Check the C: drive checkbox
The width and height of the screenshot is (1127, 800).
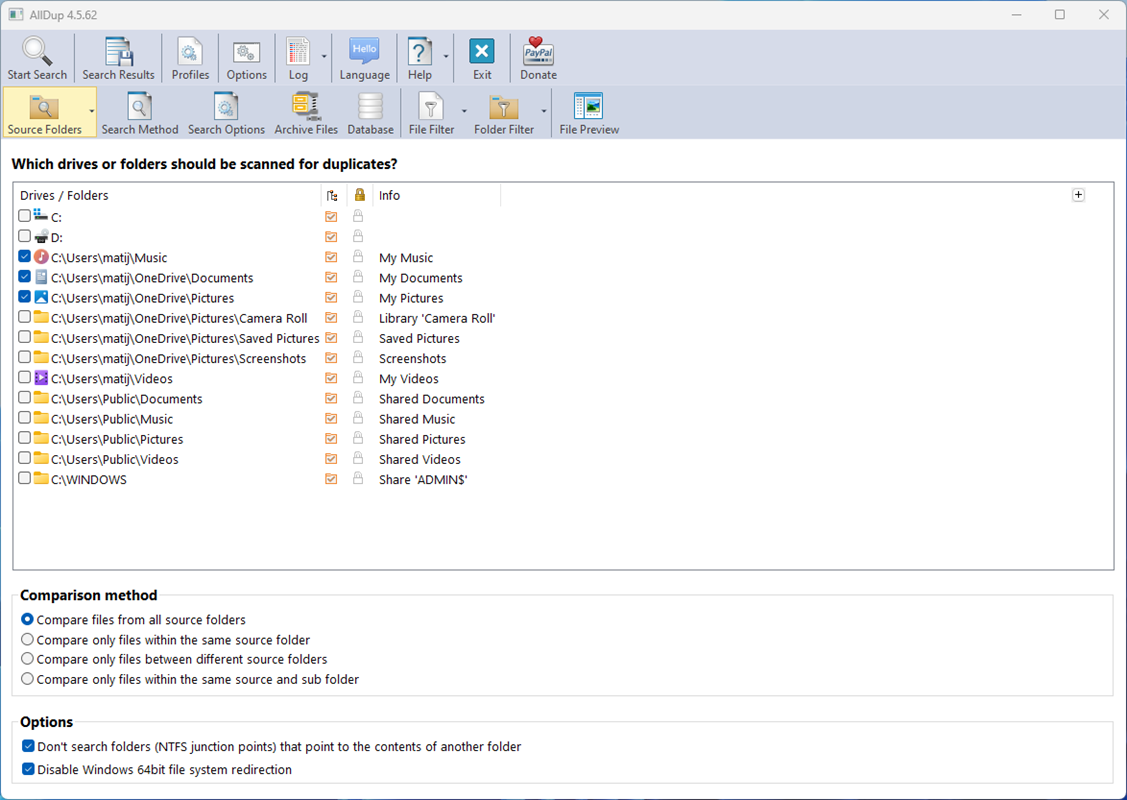(x=24, y=216)
